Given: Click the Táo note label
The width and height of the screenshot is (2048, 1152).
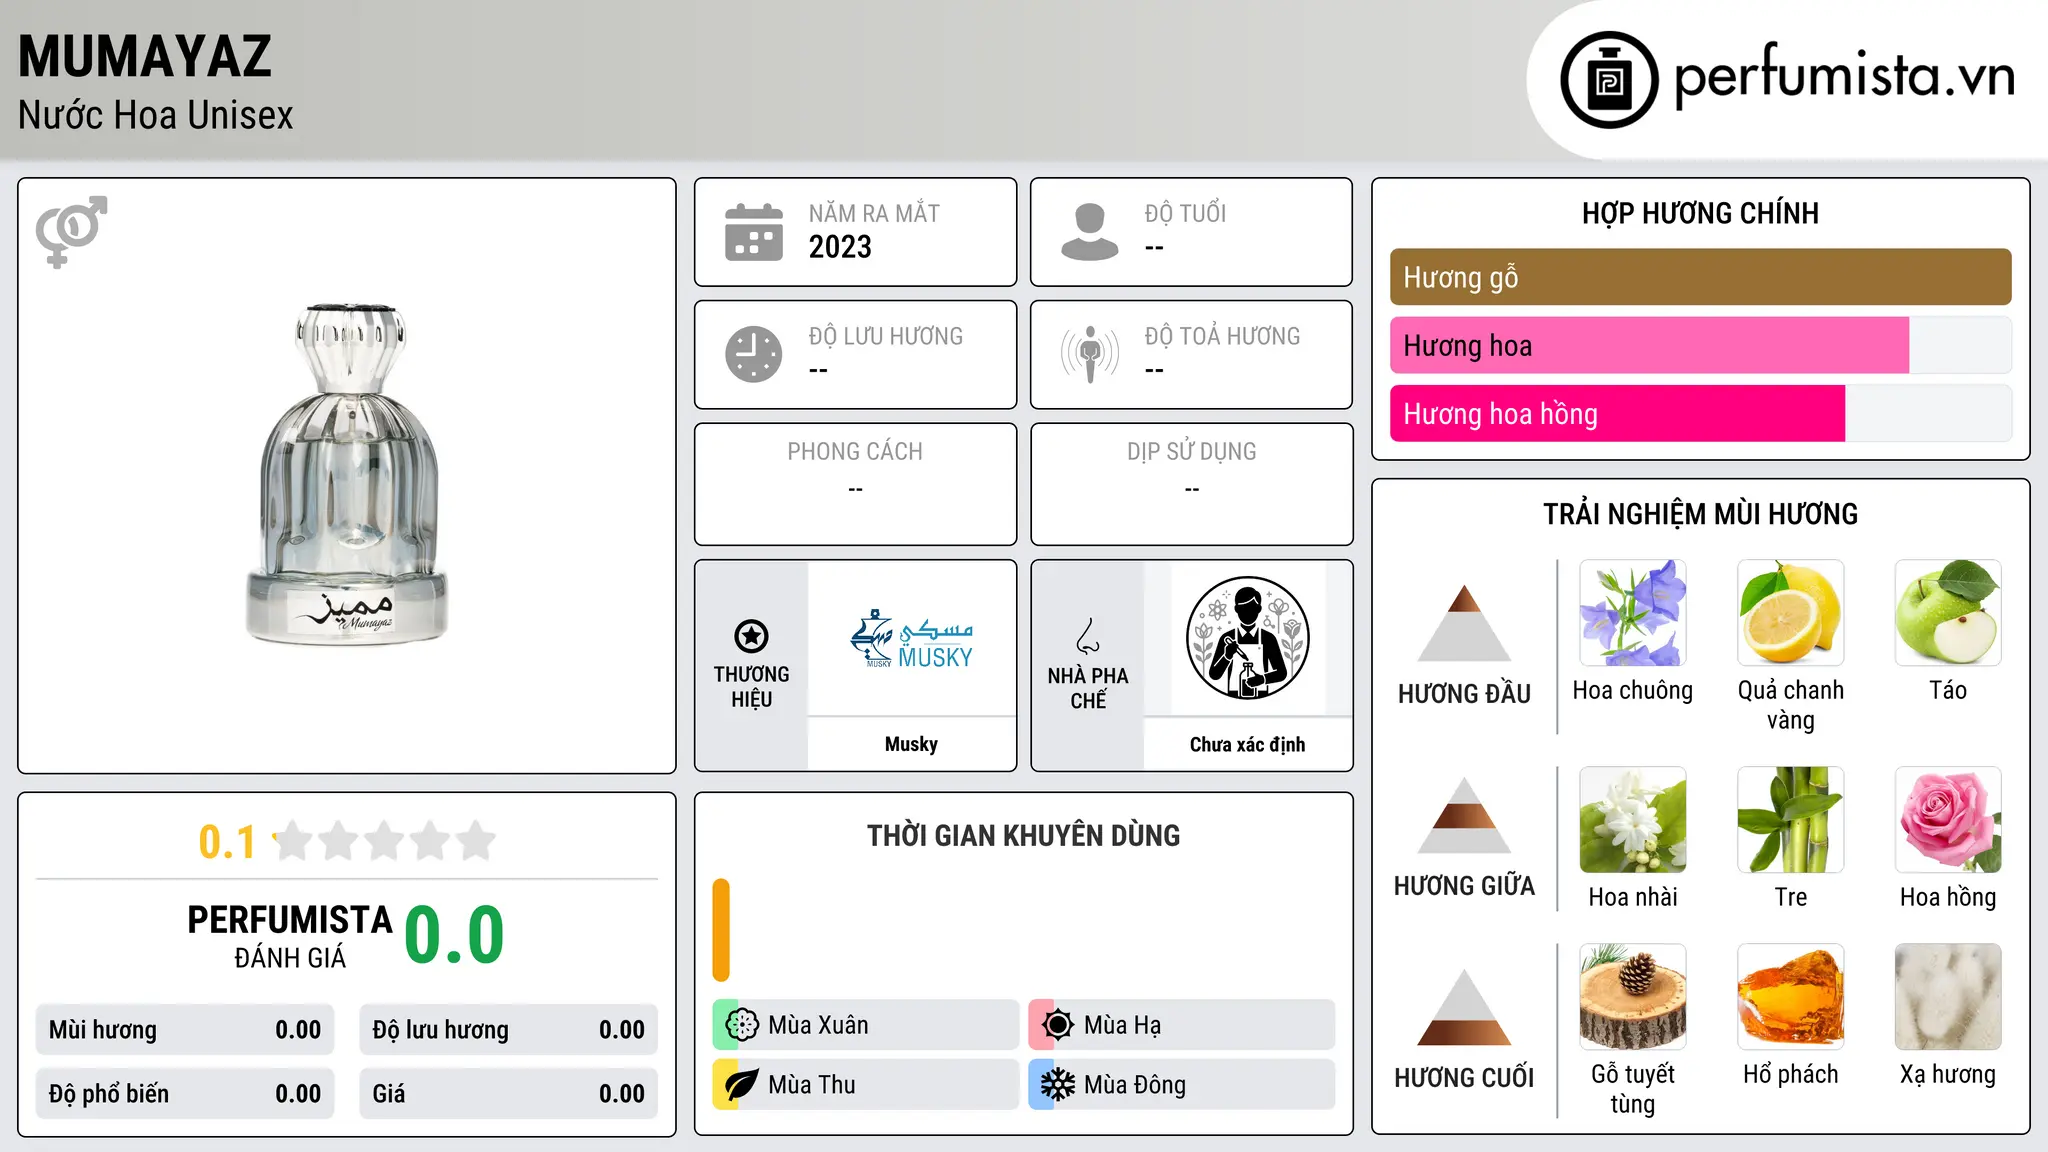Looking at the screenshot, I should (x=1948, y=691).
